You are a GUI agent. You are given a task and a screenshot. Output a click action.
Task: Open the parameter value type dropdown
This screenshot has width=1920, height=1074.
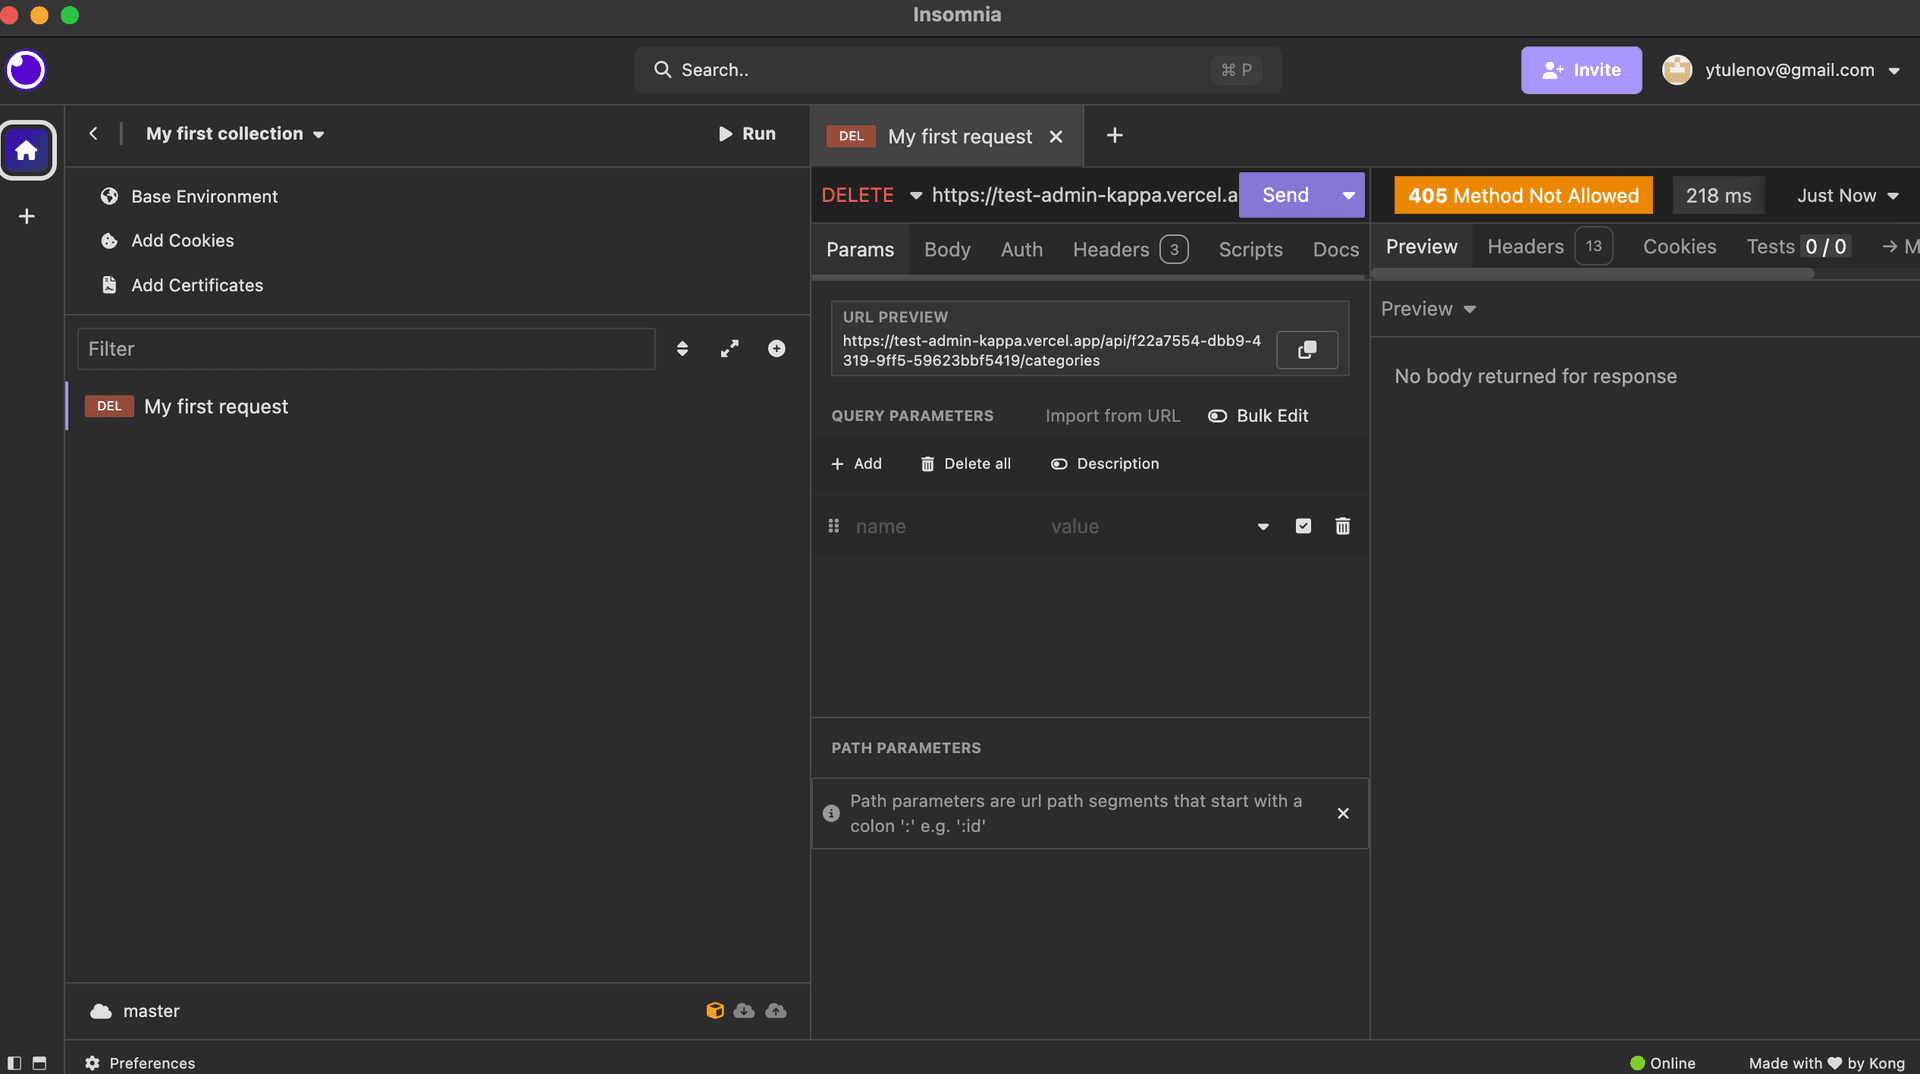(1263, 527)
